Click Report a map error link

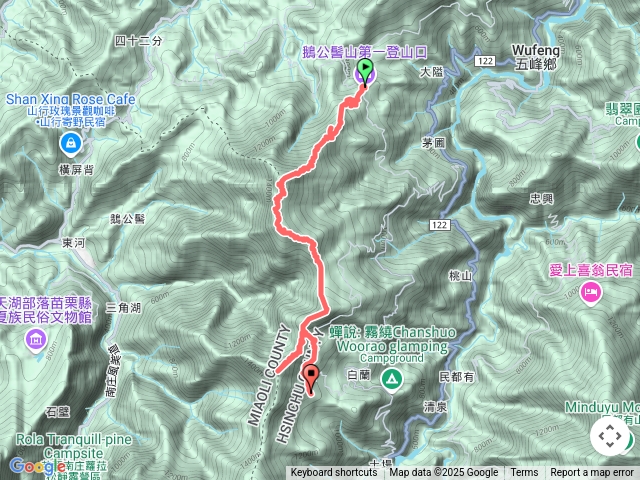591,473
